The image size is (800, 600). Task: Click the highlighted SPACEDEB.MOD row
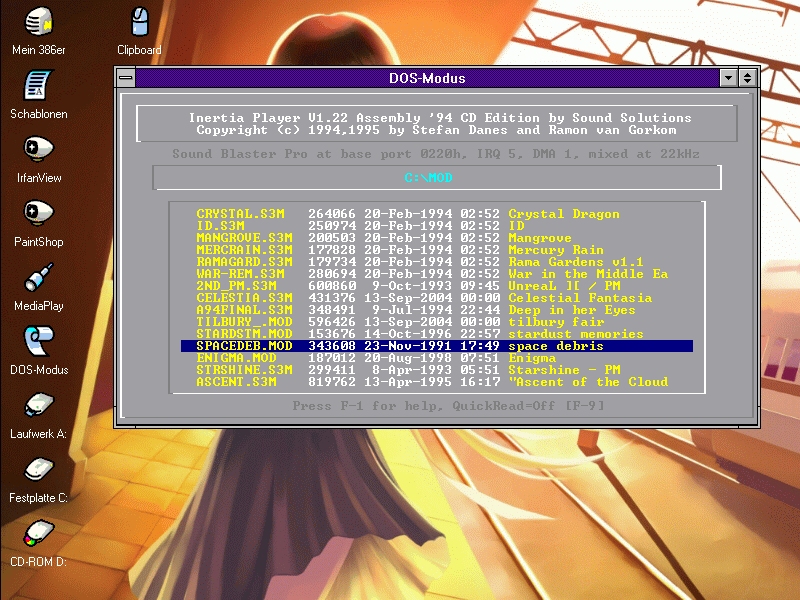437,346
